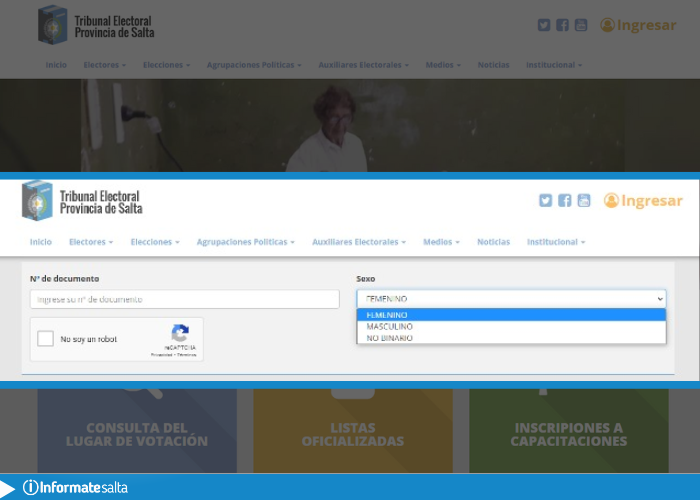The width and height of the screenshot is (700, 500).
Task: Click the YouTube icon in foreground header
Action: pyautogui.click(x=584, y=200)
